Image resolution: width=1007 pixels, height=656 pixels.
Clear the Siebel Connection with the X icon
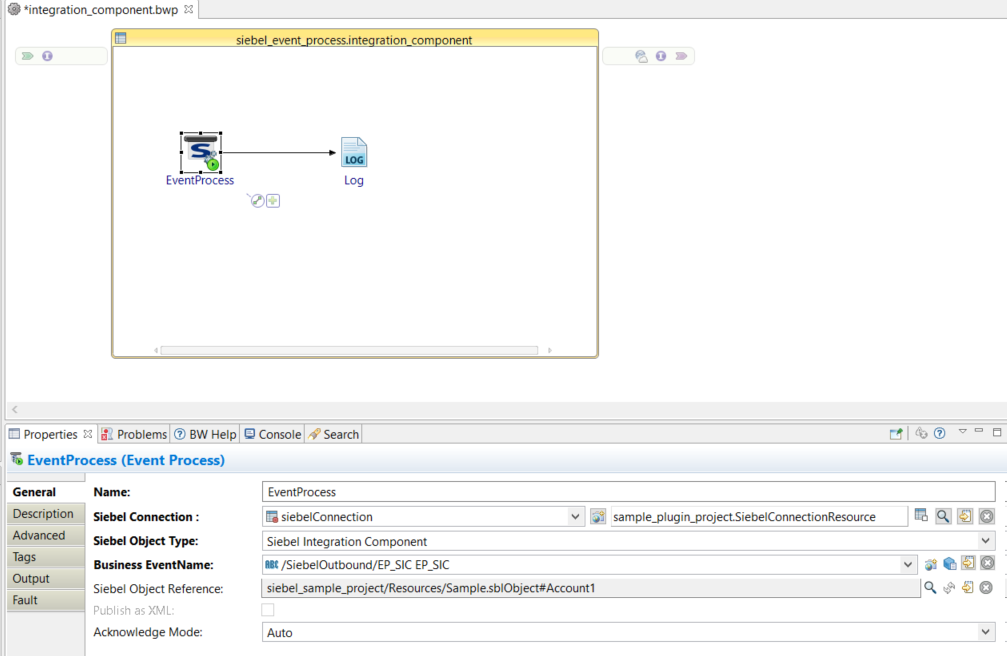(x=987, y=516)
